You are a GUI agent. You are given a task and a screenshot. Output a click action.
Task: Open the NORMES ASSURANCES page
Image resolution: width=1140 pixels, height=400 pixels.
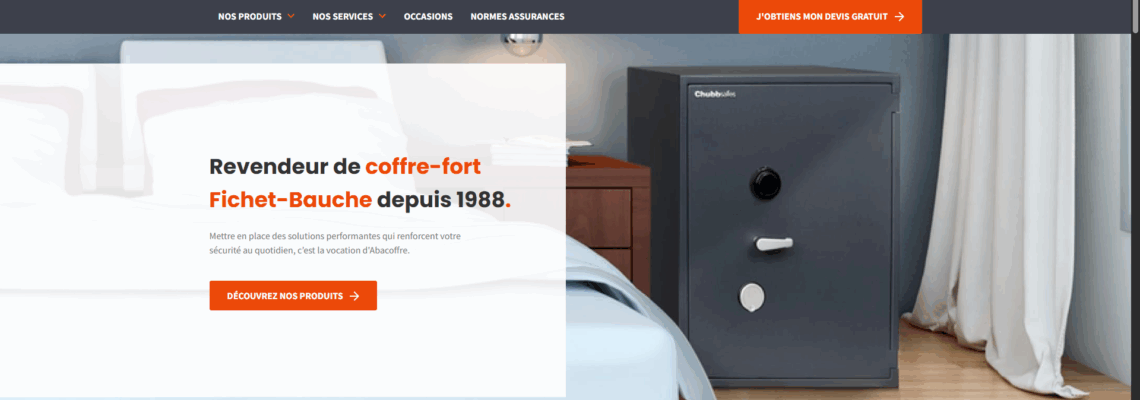[x=517, y=16]
